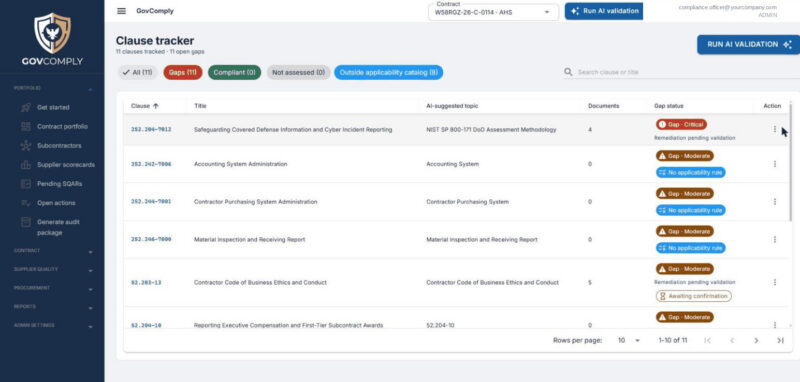The width and height of the screenshot is (800, 382).
Task: Click the Get started rocket icon
Action: click(x=26, y=108)
